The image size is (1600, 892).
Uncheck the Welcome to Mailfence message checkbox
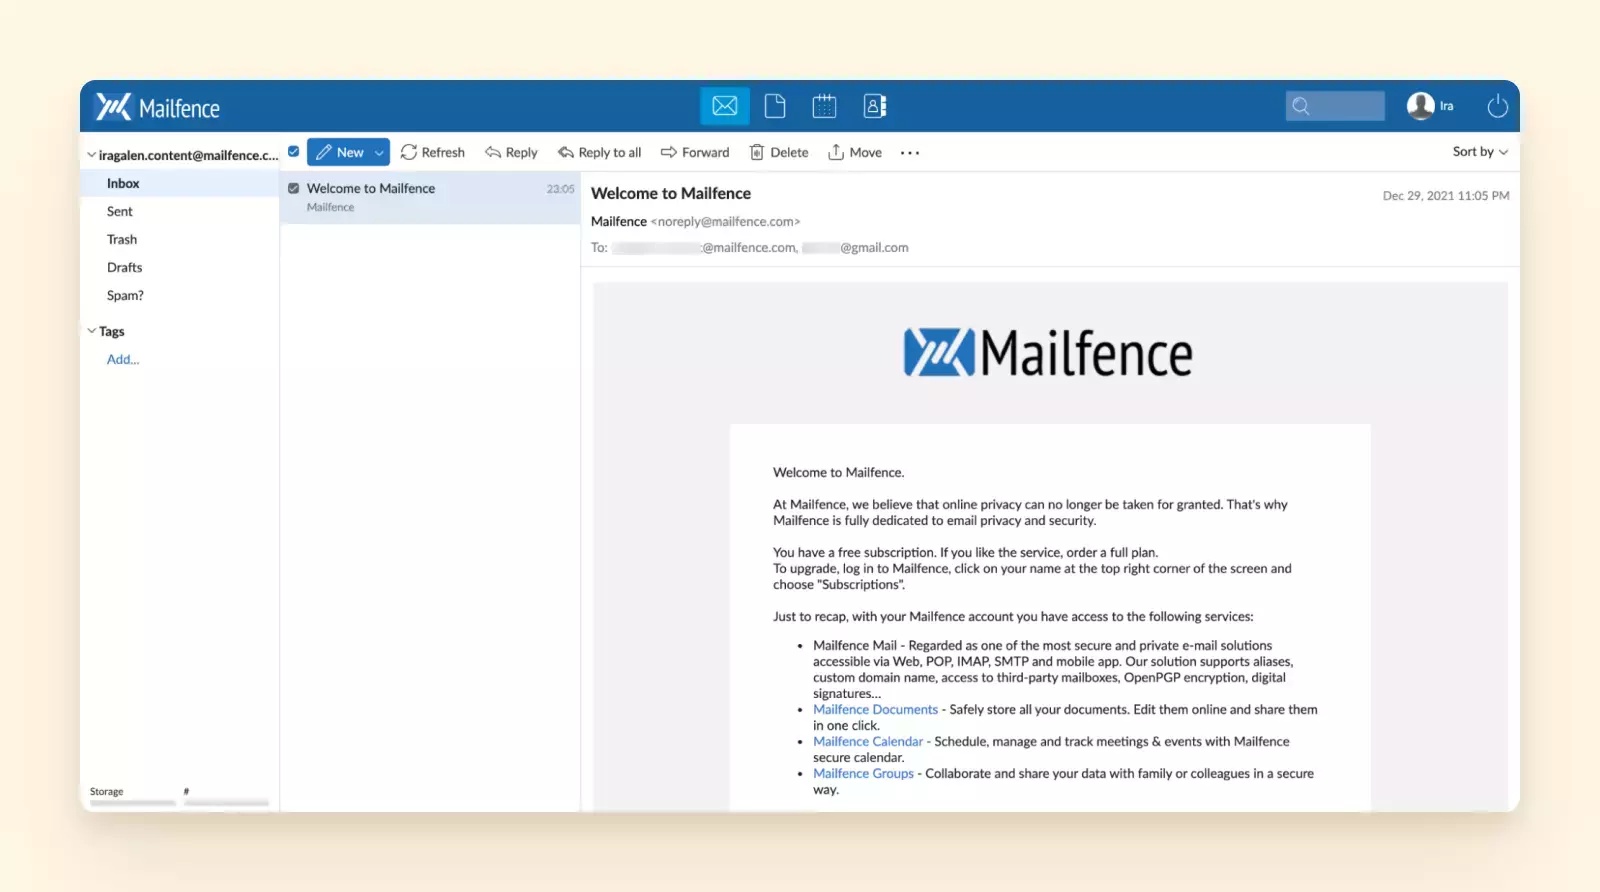[x=294, y=188]
